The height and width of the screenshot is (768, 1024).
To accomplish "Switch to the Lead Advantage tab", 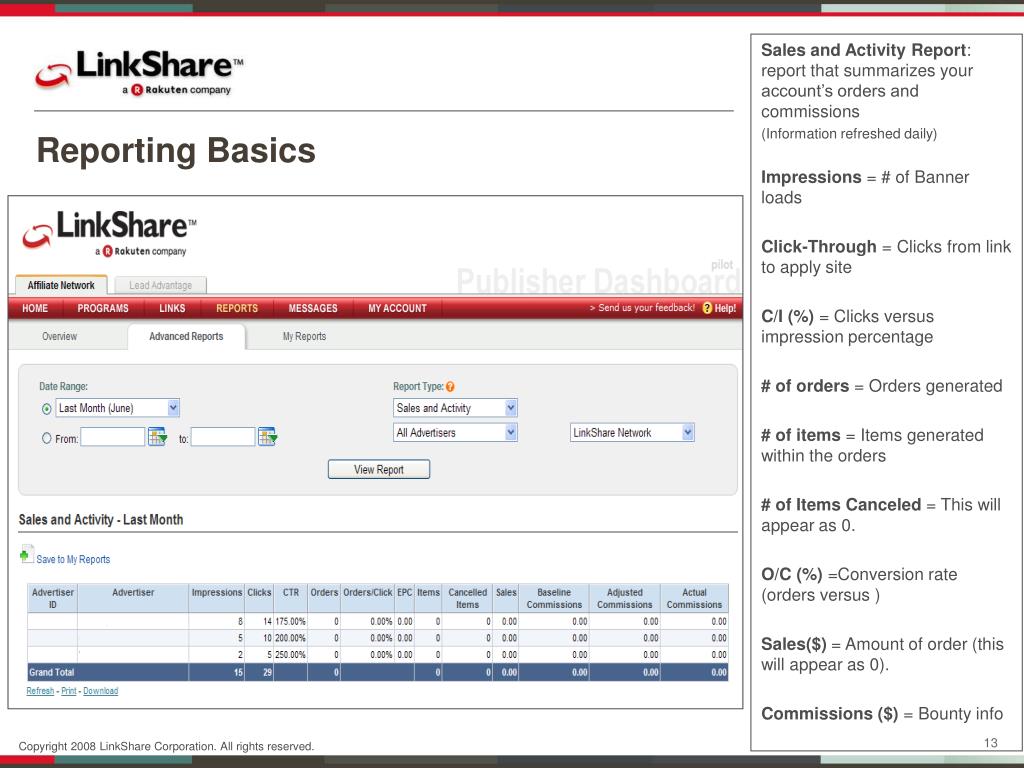I will click(x=161, y=285).
